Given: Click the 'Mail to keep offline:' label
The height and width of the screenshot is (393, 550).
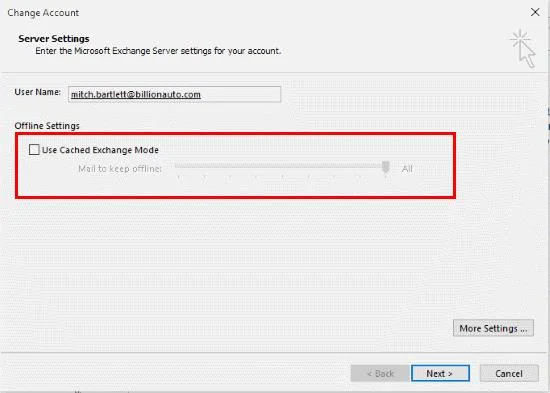Looking at the screenshot, I should [120, 169].
